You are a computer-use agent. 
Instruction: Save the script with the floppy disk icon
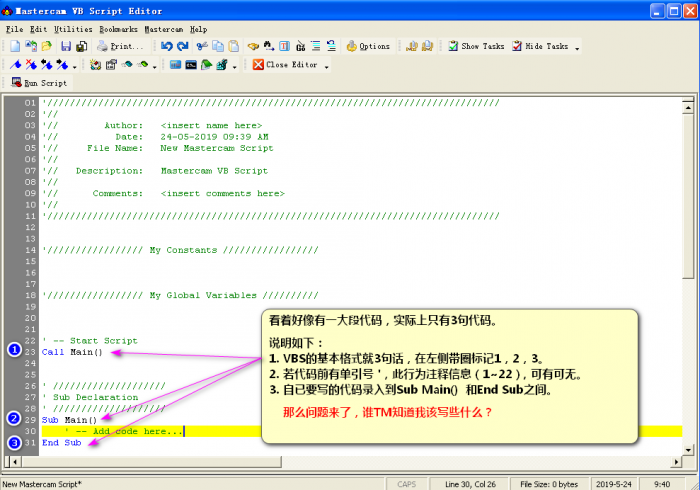pos(66,46)
